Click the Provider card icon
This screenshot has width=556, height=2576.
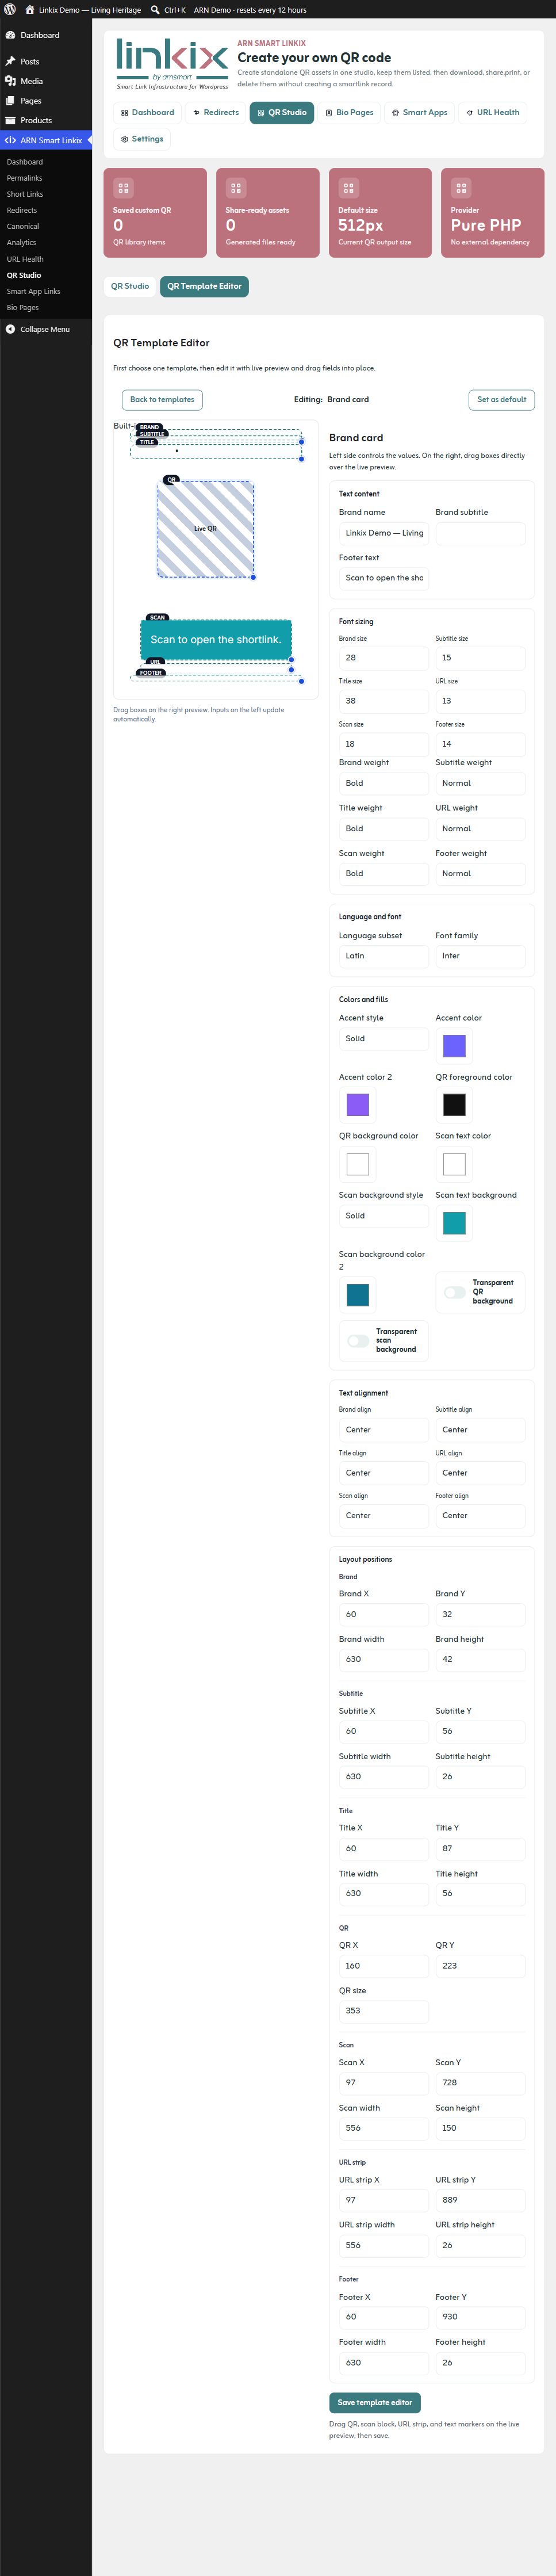(x=461, y=187)
